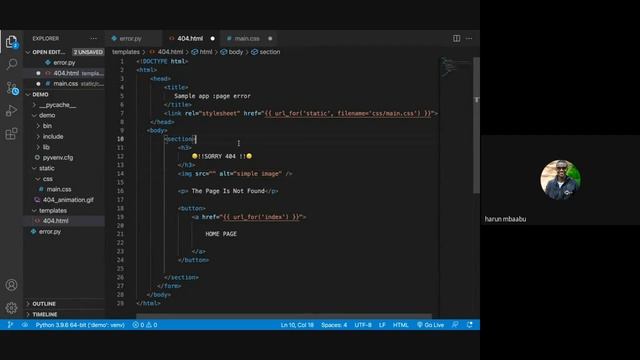This screenshot has width=640, height=360.
Task: Collapse the static folder
Action: click(34, 168)
